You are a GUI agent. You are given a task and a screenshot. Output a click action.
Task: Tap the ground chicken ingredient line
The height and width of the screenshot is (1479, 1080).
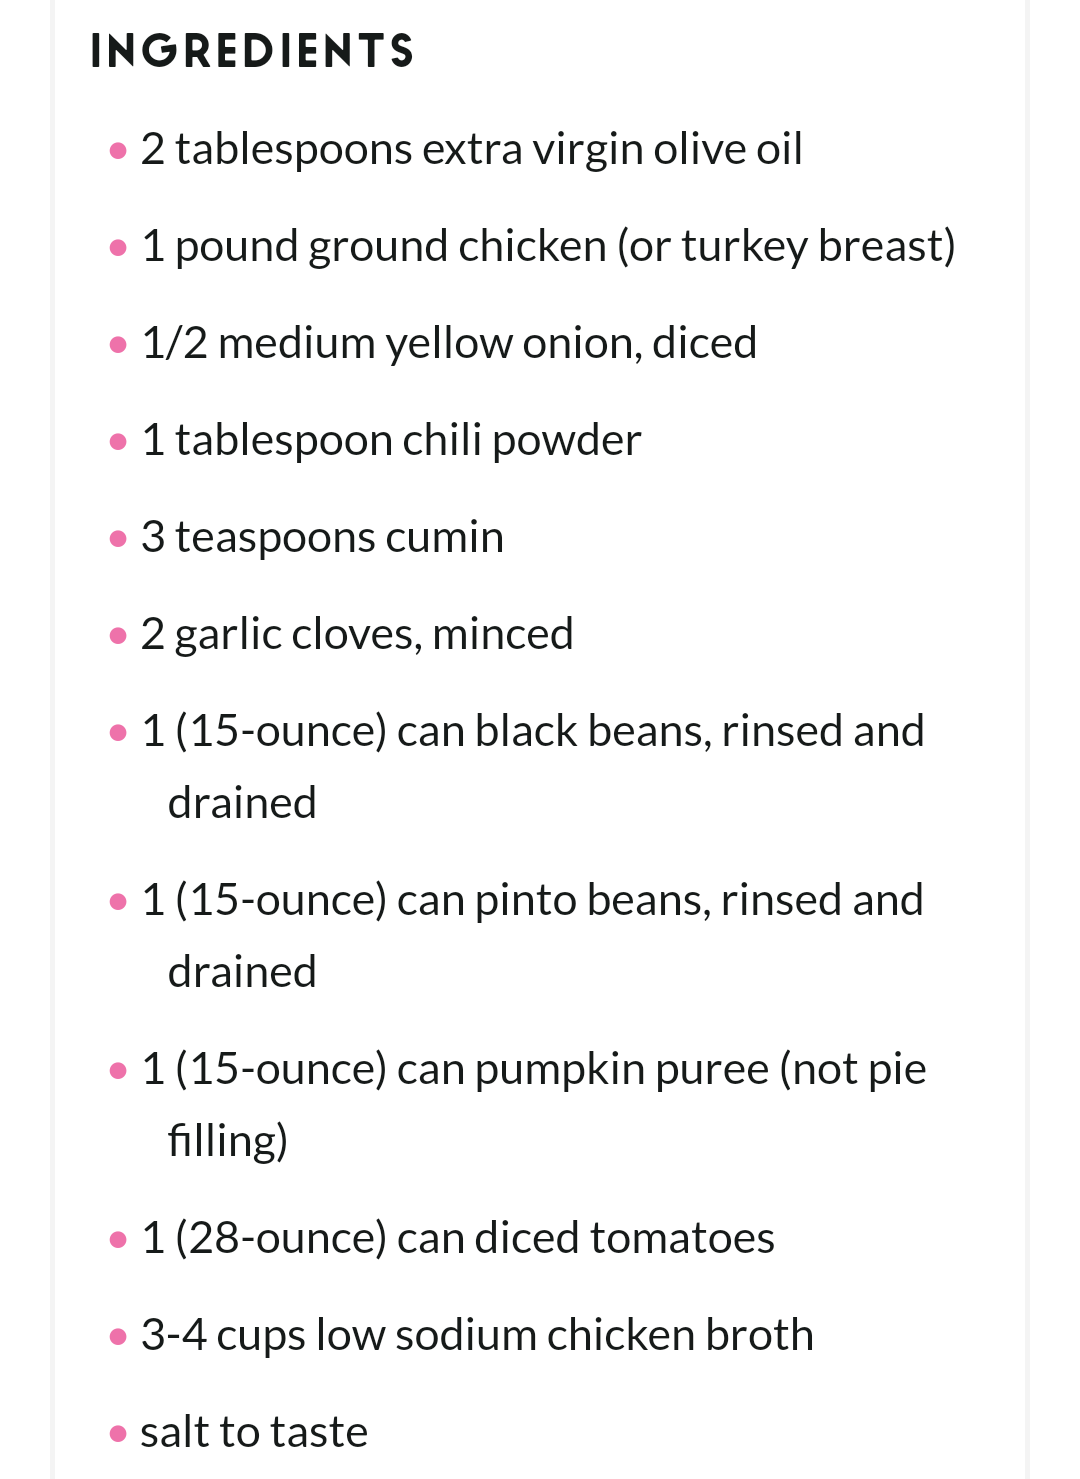pos(548,246)
